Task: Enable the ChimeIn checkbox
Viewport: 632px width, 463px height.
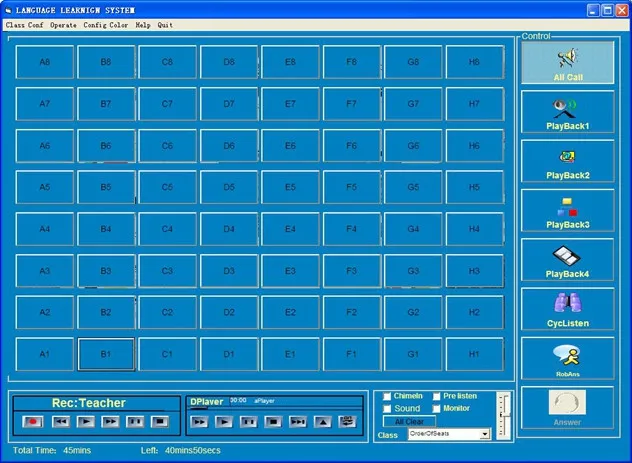Action: tap(388, 397)
